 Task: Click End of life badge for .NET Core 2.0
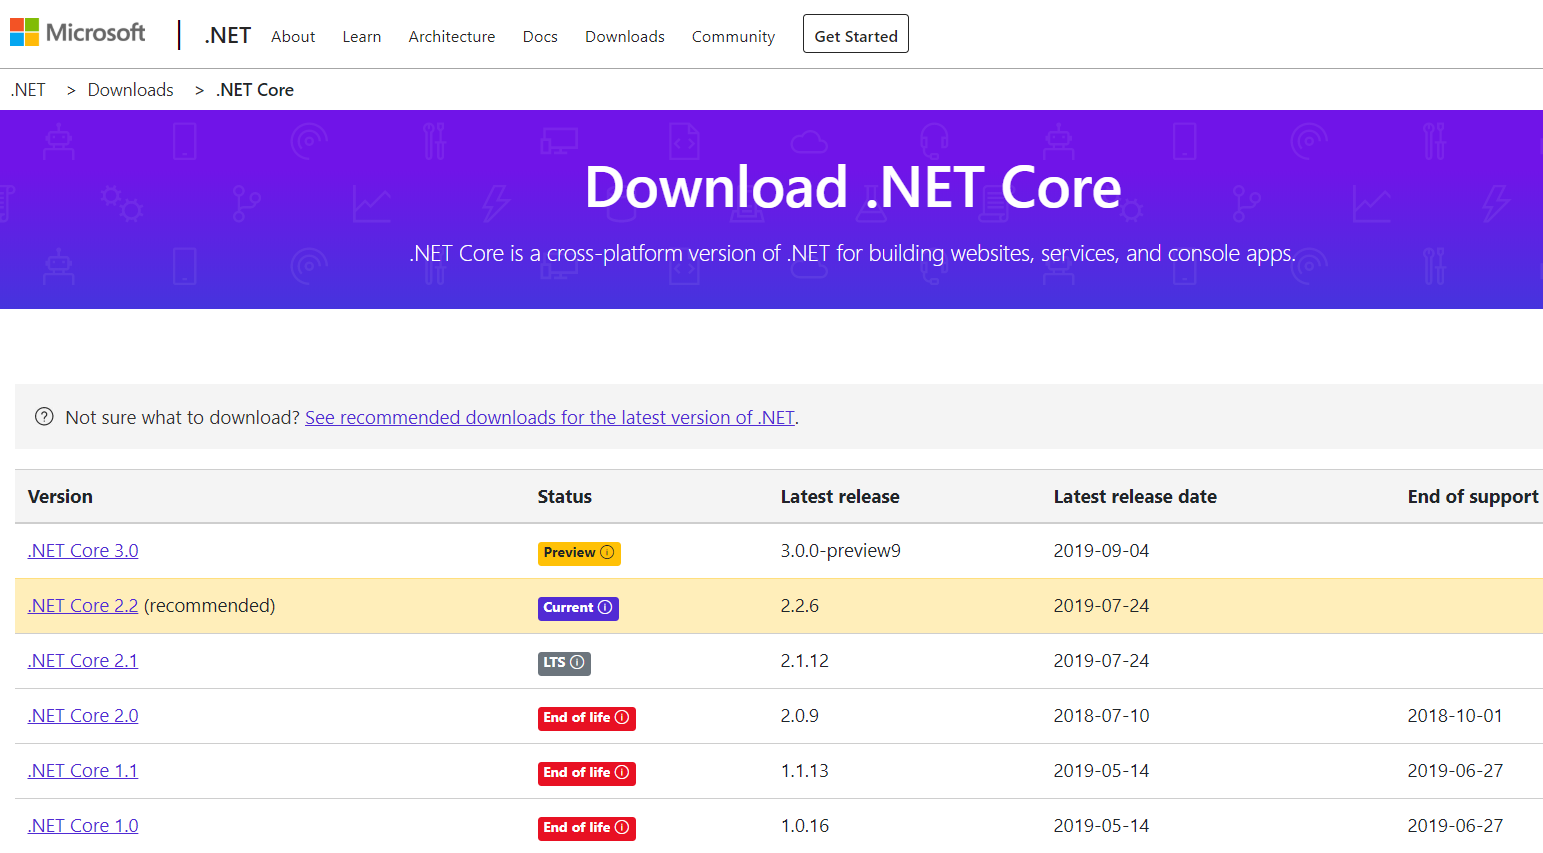tap(586, 718)
